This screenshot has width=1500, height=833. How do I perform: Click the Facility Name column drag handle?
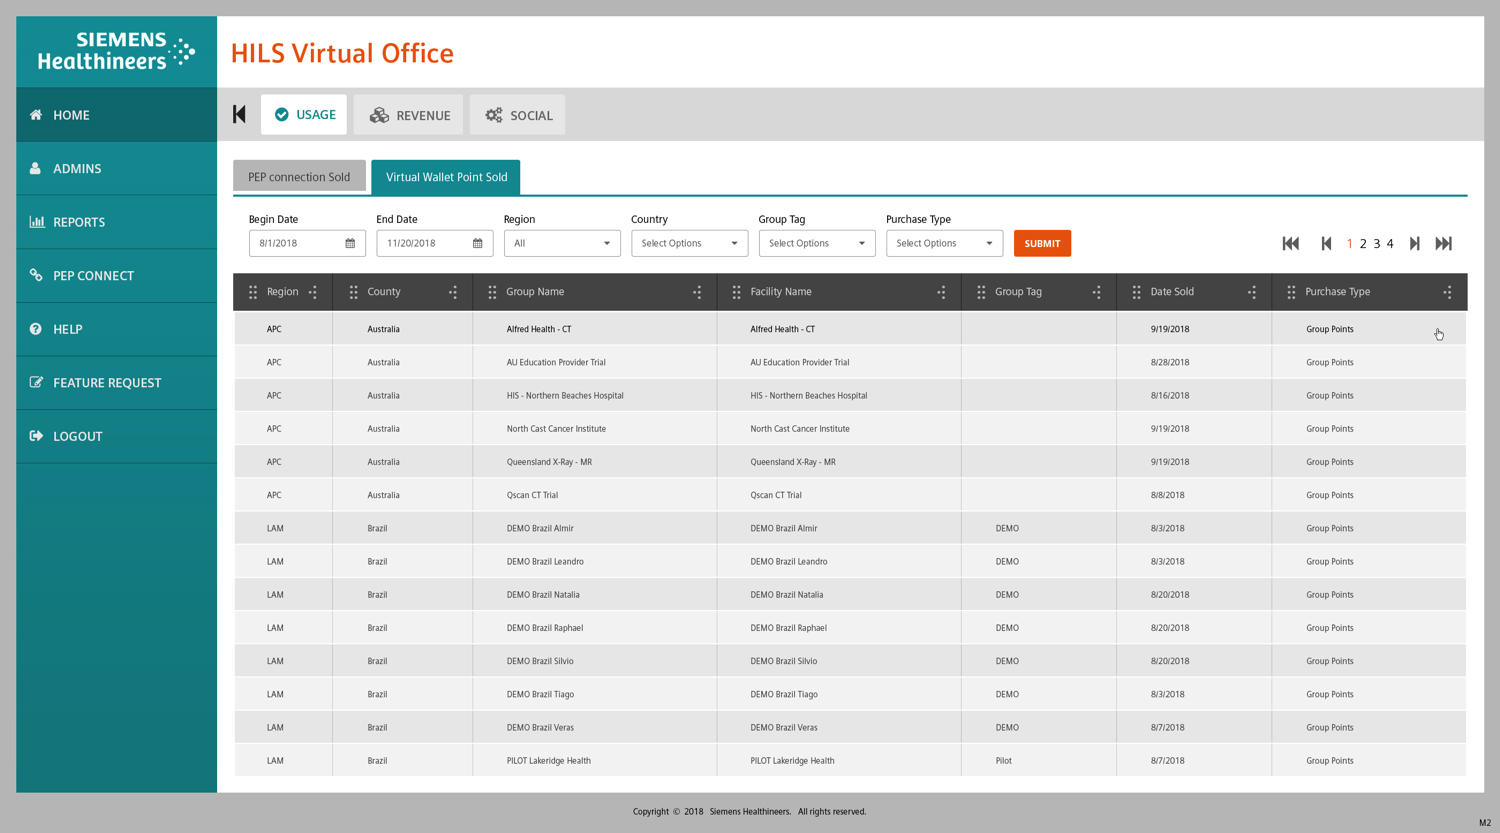(x=736, y=292)
